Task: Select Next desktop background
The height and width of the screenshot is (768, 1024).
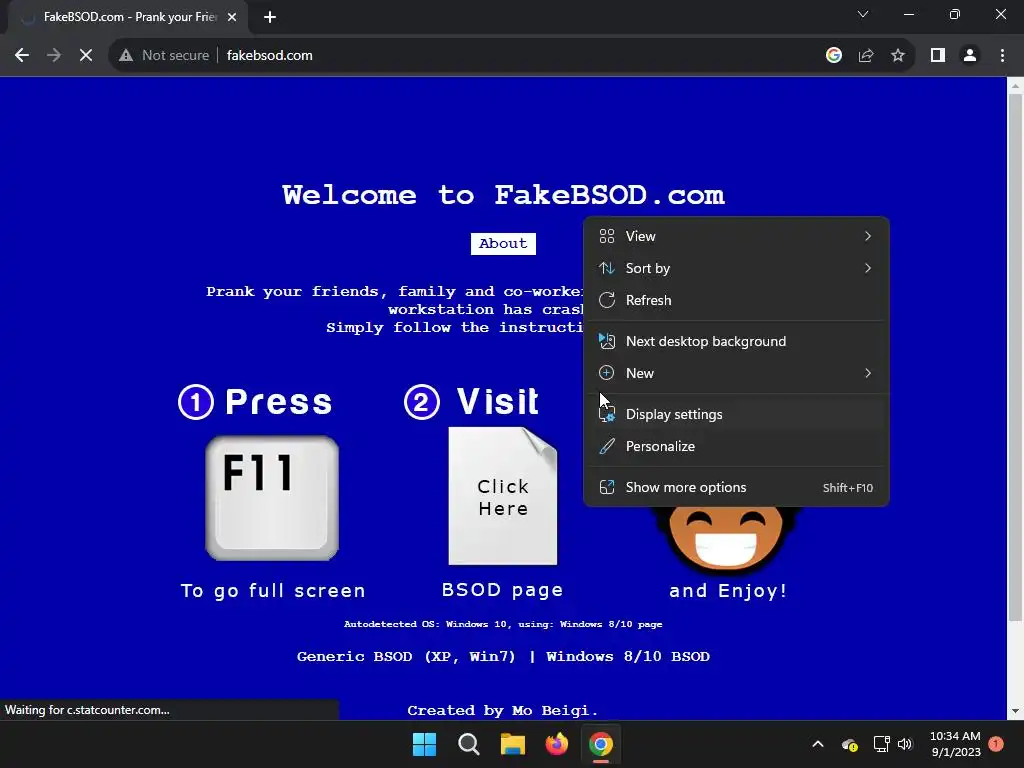Action: pos(736,342)
